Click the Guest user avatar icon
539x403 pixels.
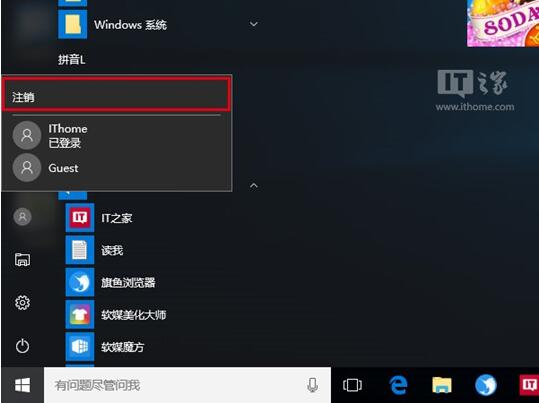click(x=27, y=167)
